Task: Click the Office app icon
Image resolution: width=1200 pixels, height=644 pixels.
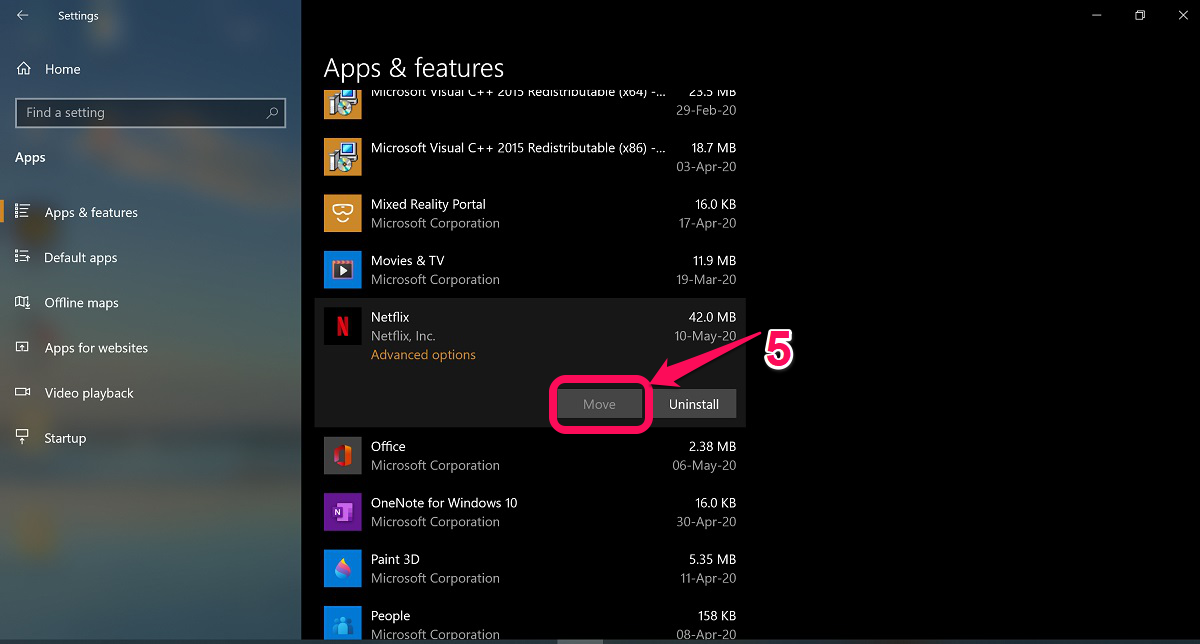Action: click(343, 455)
